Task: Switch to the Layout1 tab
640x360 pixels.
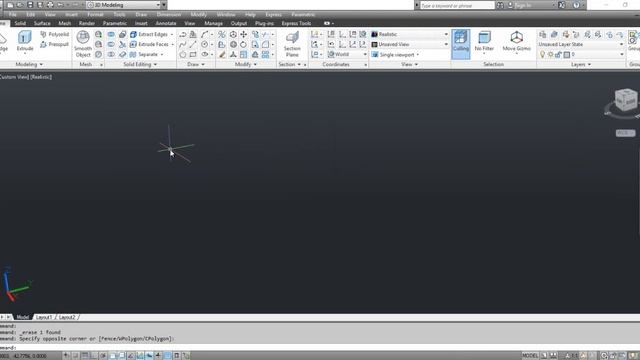Action: pyautogui.click(x=44, y=317)
